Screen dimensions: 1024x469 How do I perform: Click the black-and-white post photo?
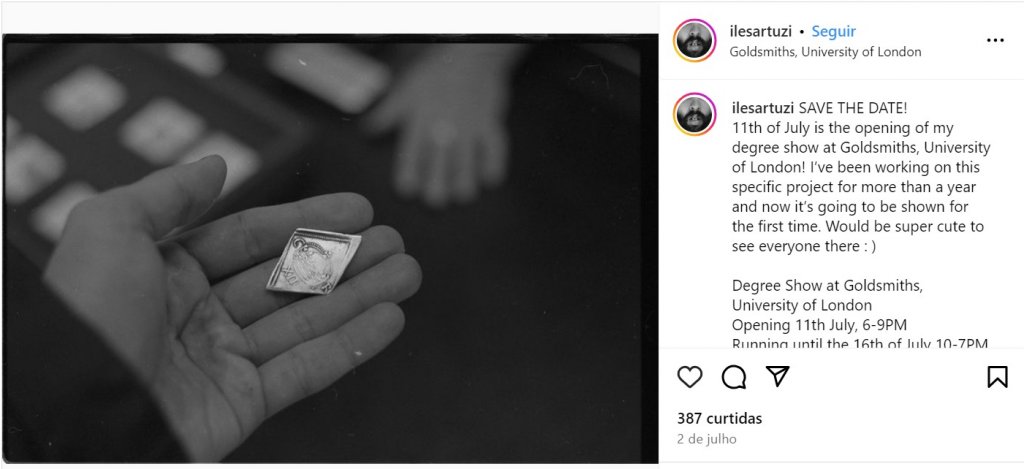point(330,248)
